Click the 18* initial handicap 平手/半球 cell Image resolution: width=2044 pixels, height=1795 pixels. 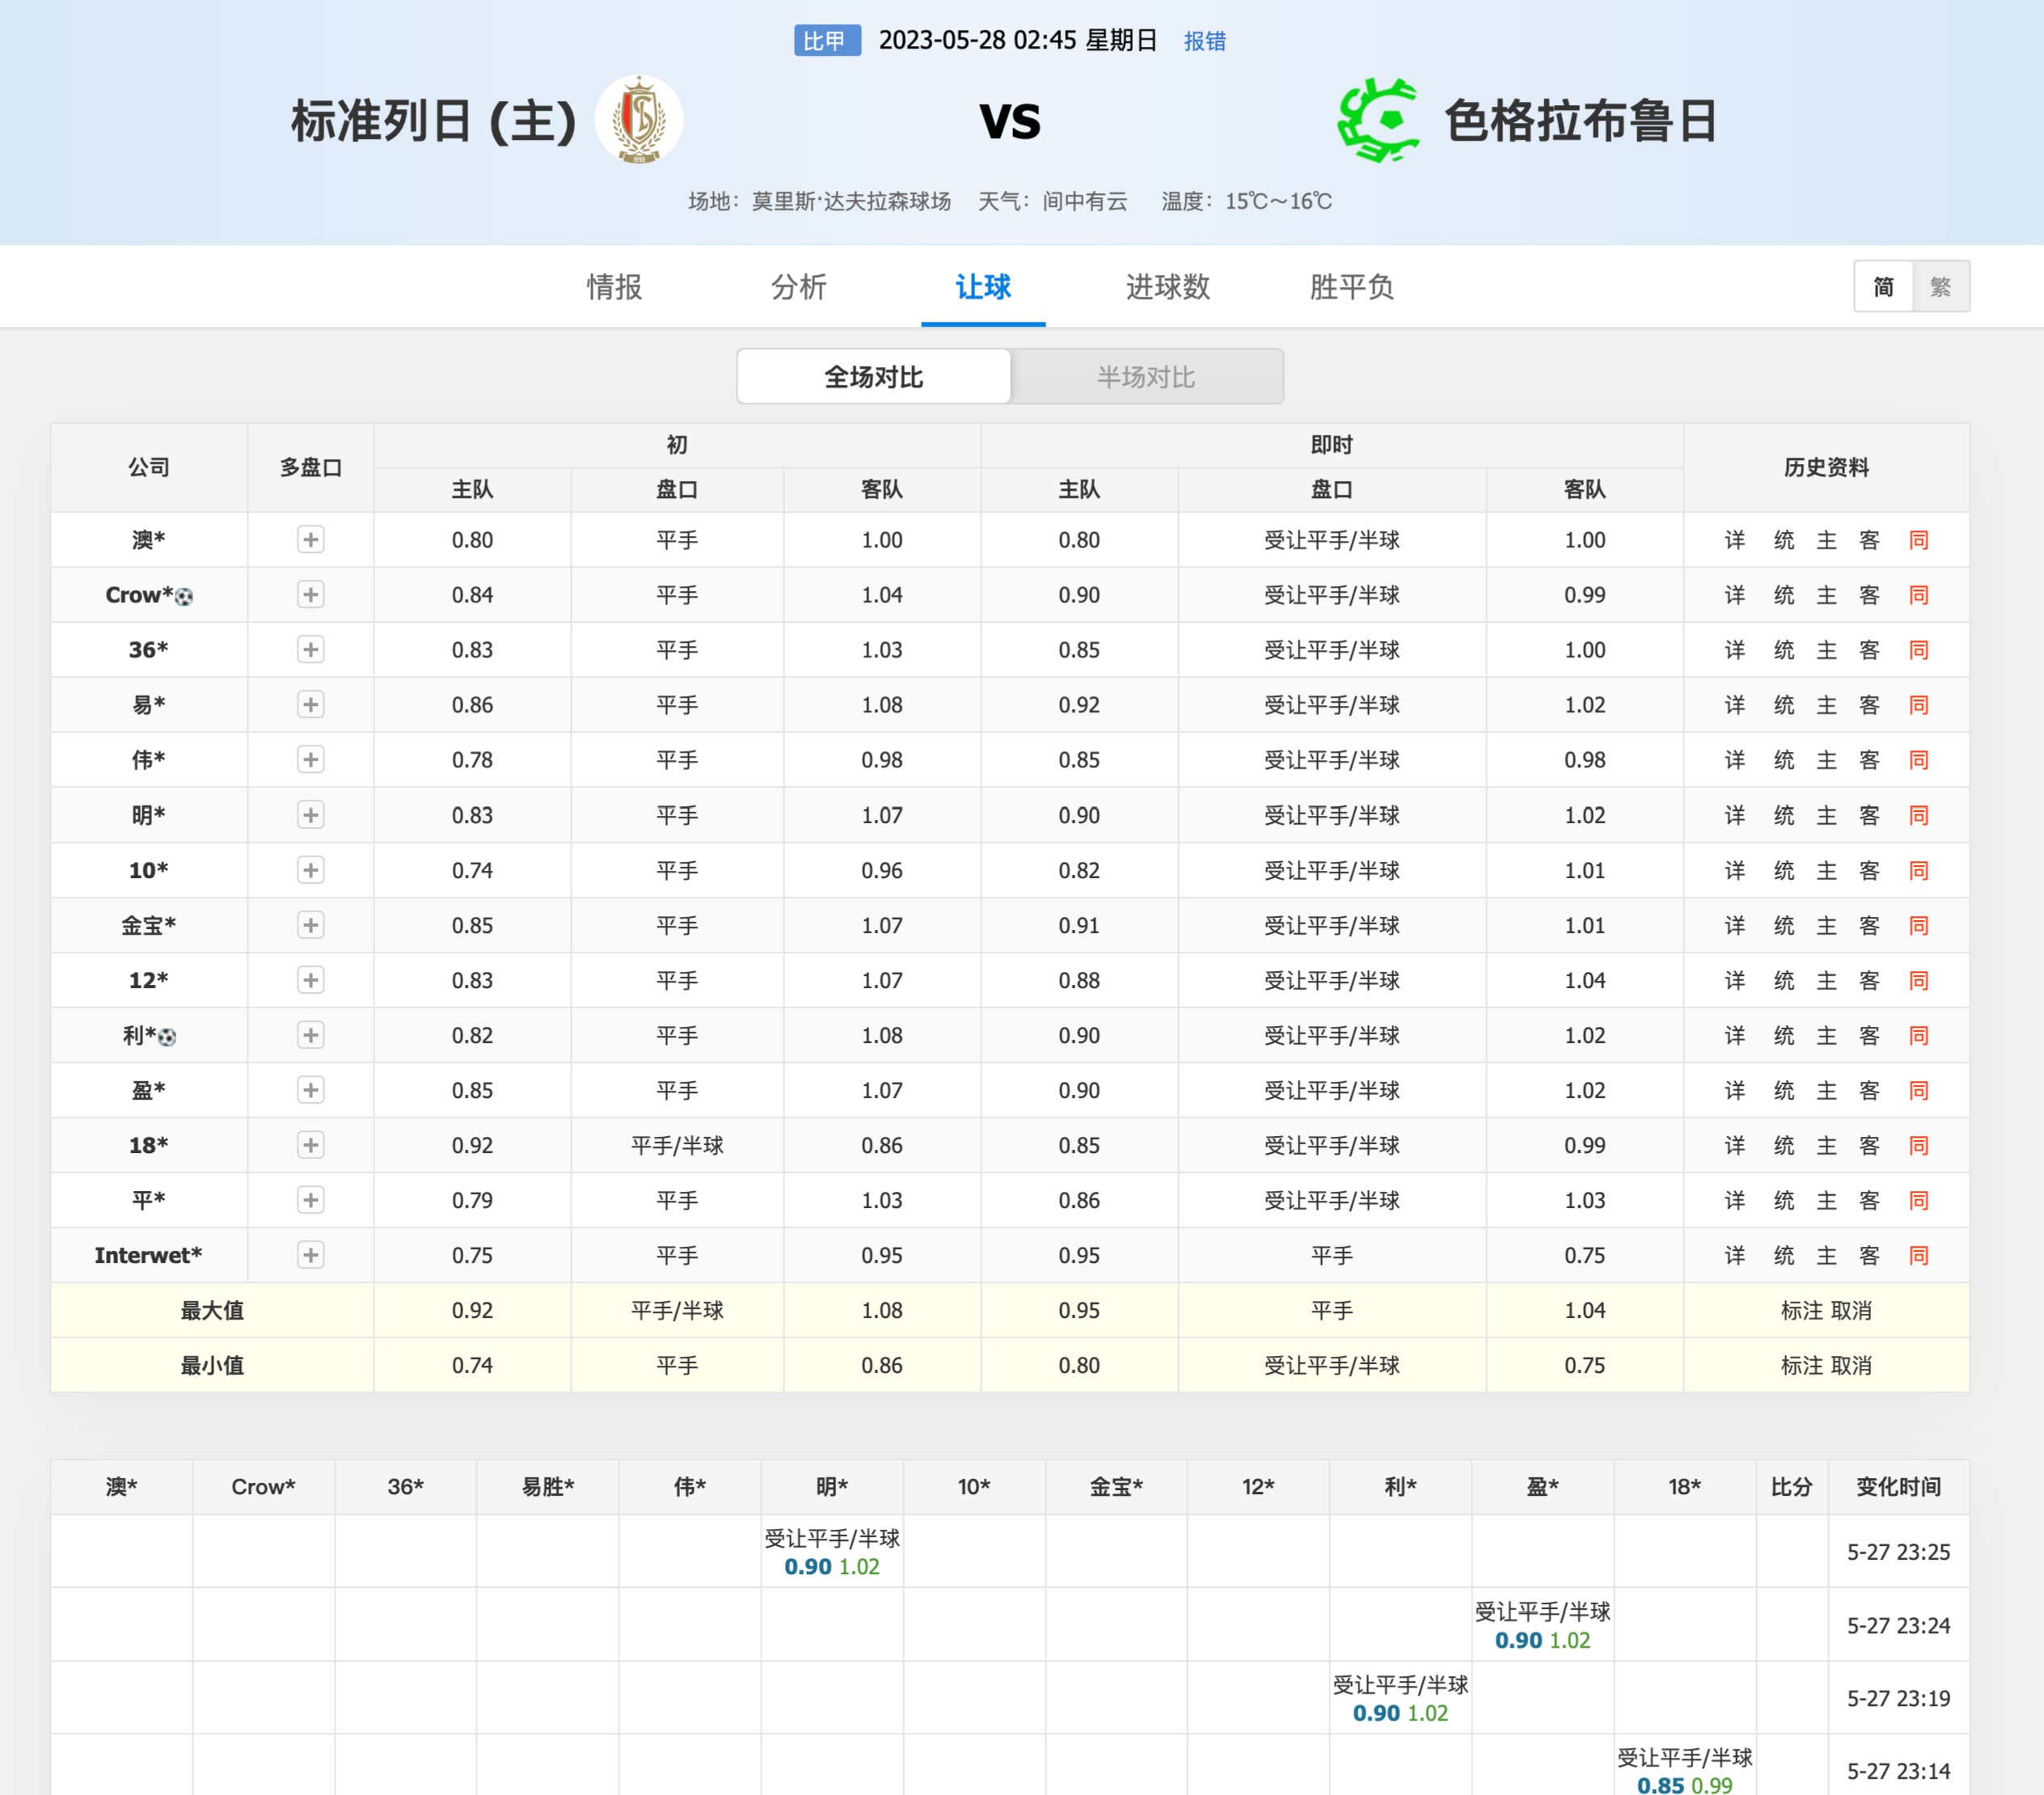(677, 1145)
